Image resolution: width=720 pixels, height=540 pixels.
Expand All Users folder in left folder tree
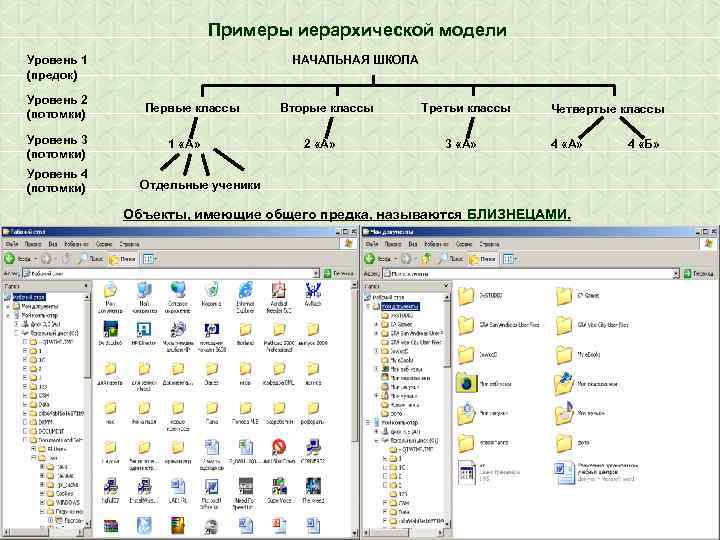click(x=34, y=449)
